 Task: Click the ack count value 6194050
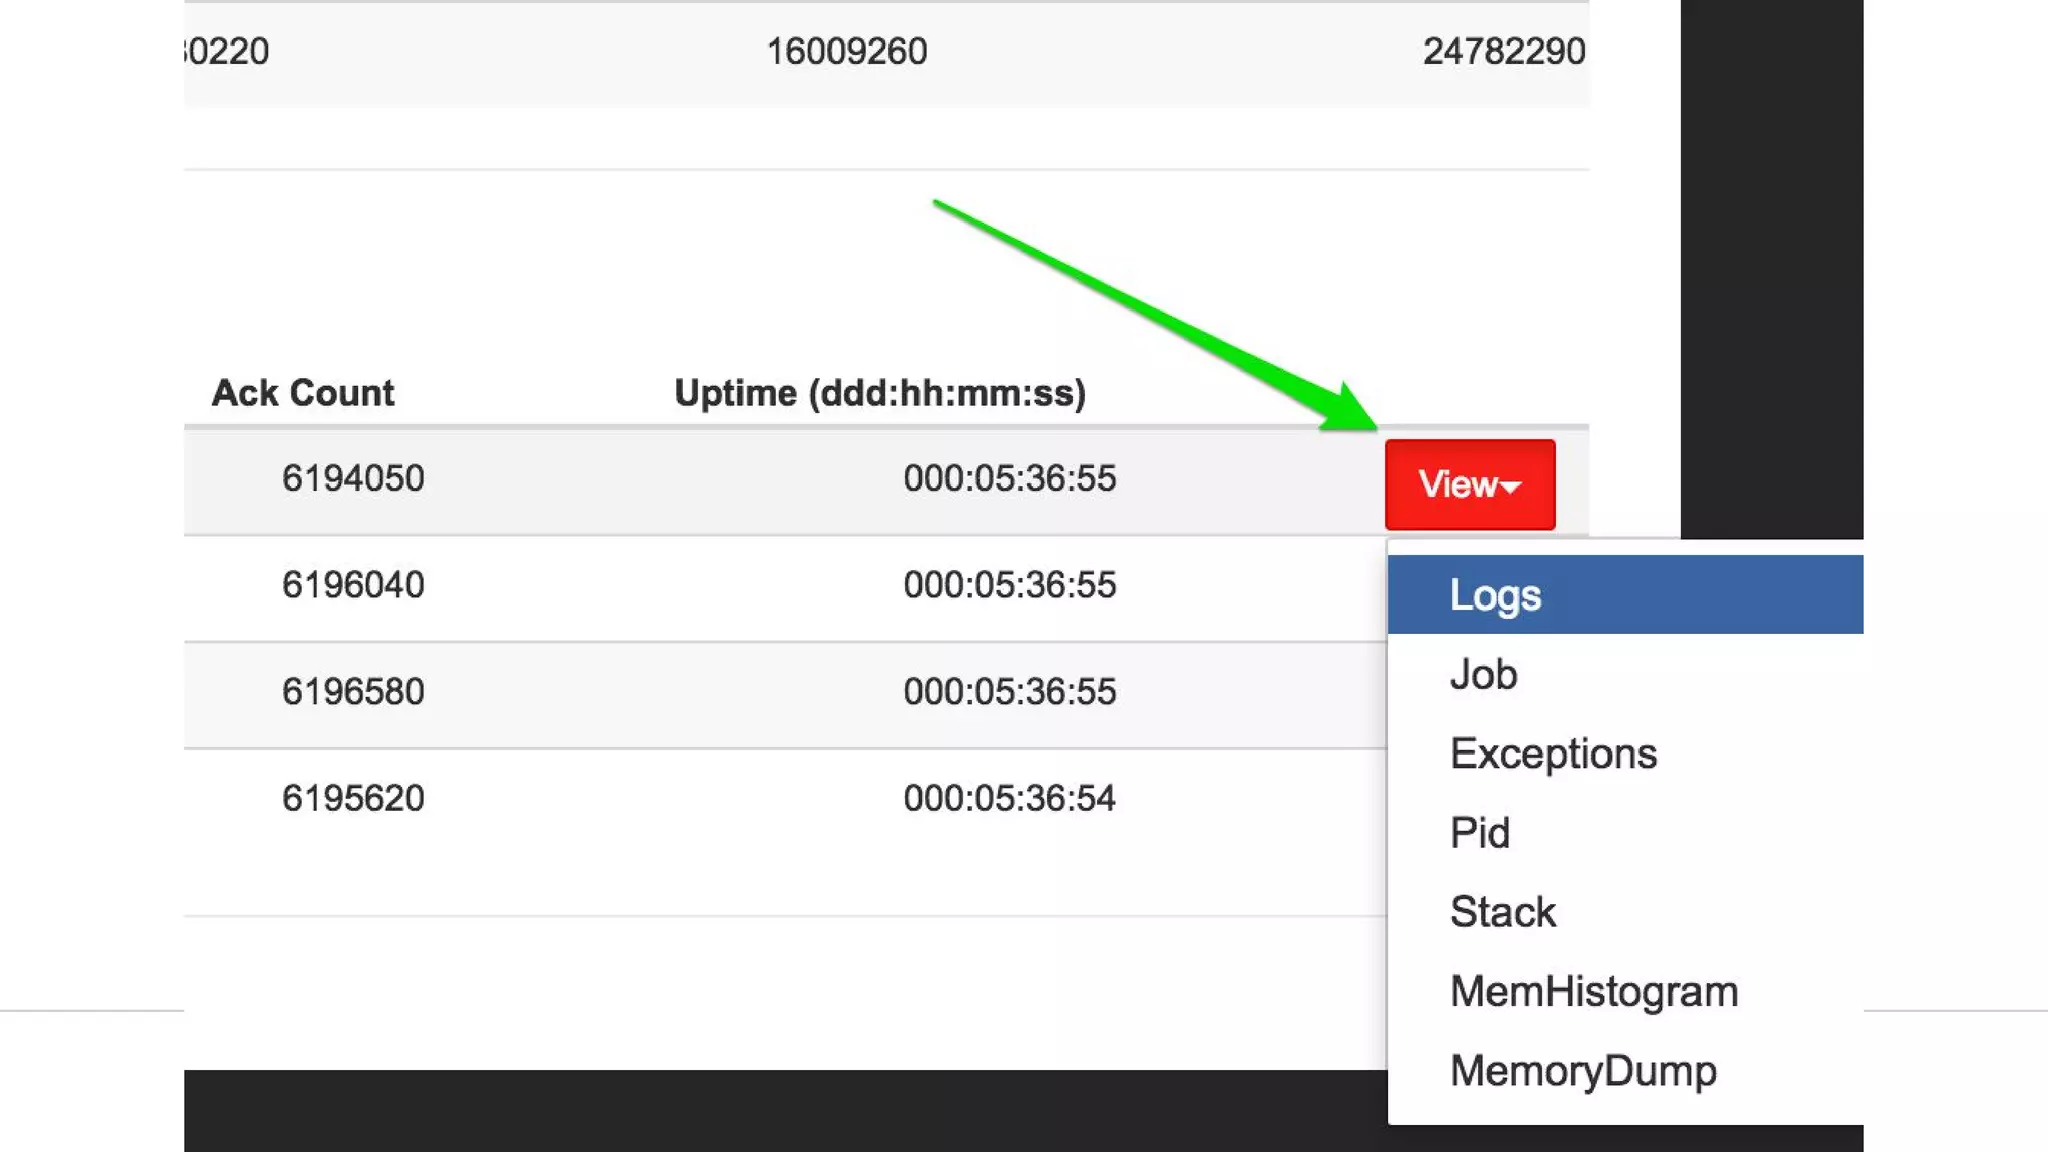[x=353, y=478]
